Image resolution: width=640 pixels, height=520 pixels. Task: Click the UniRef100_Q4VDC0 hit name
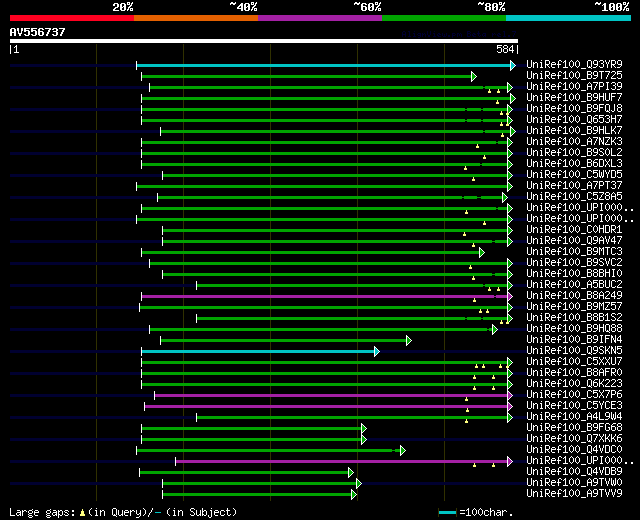(574, 450)
